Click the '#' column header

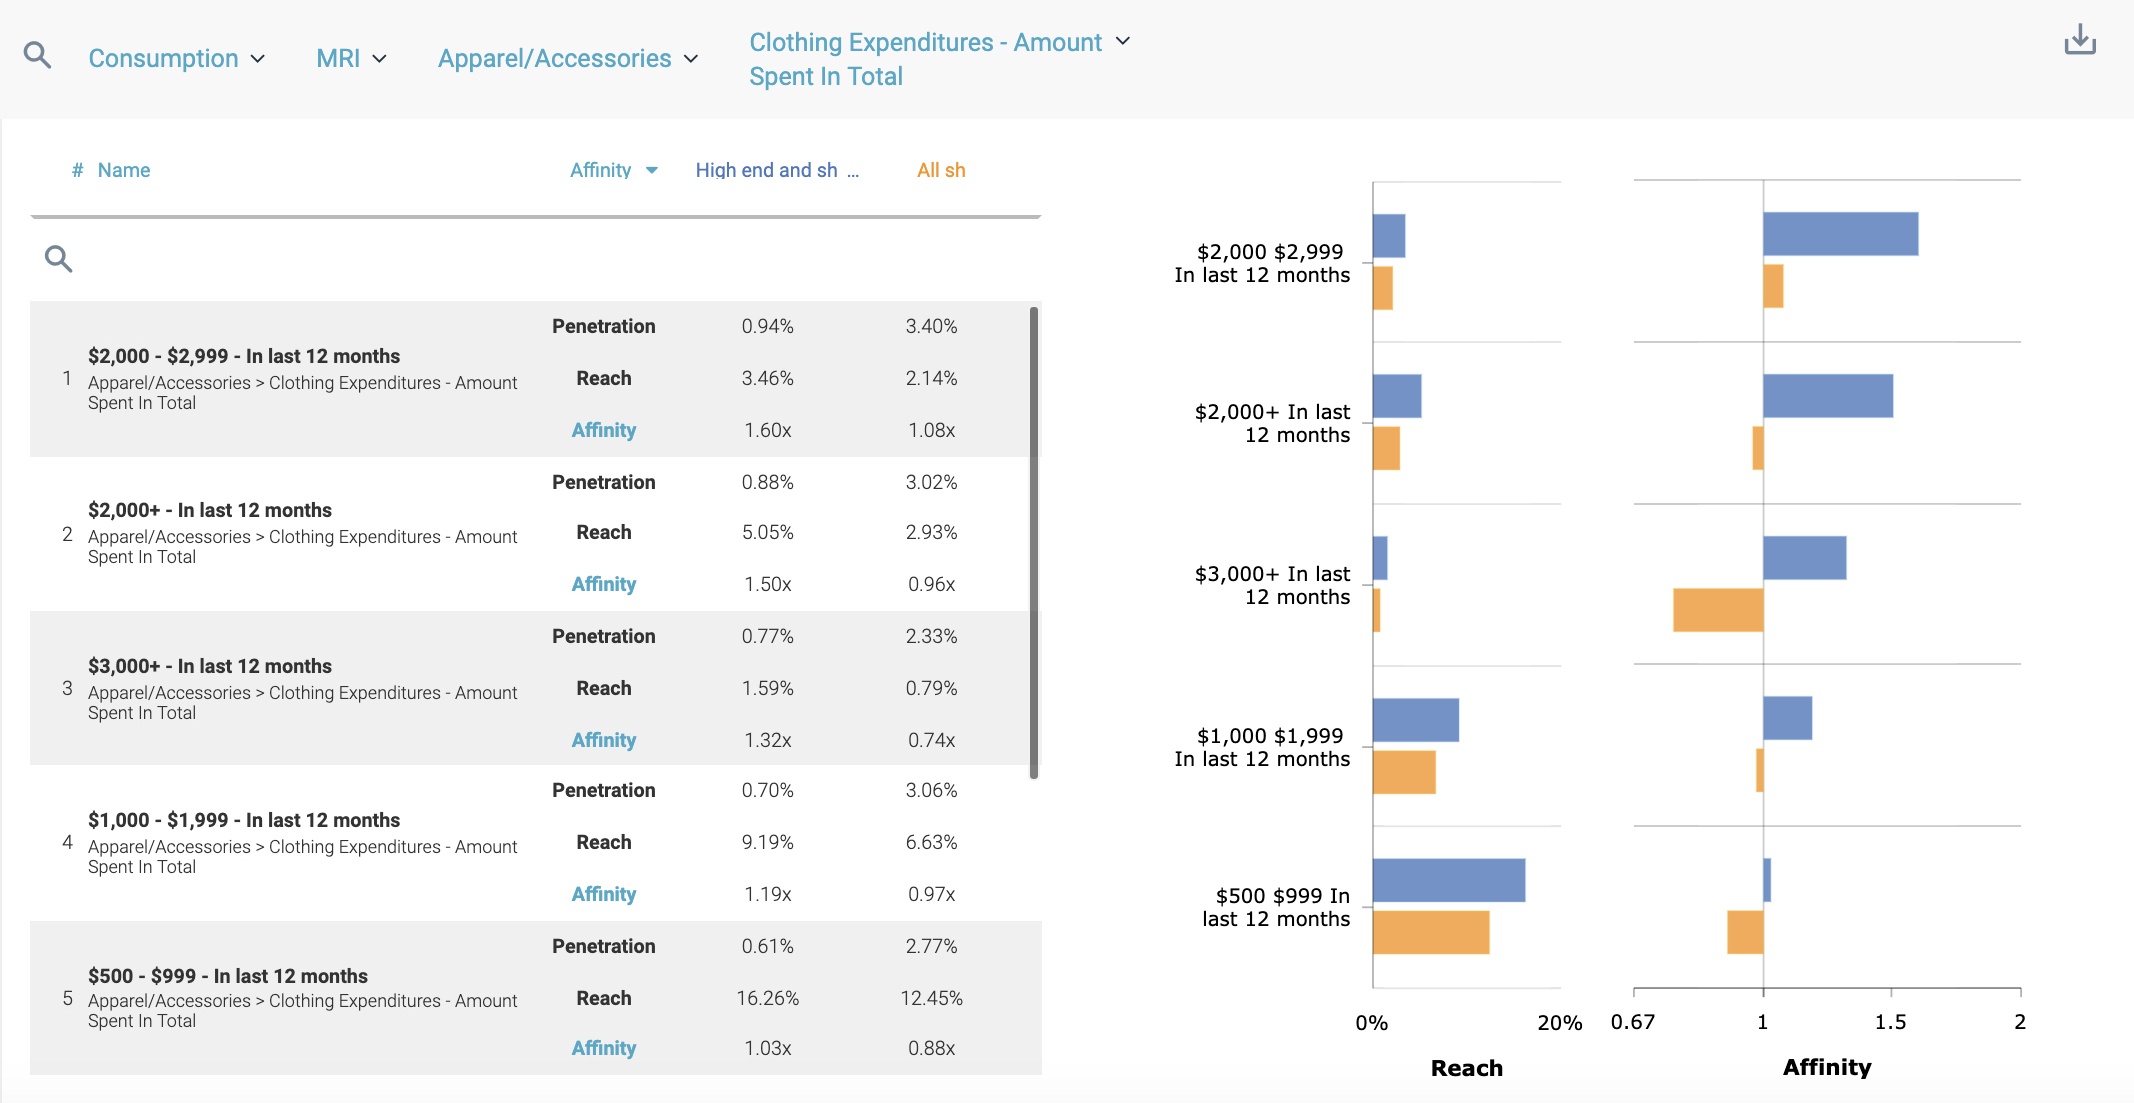(x=77, y=171)
